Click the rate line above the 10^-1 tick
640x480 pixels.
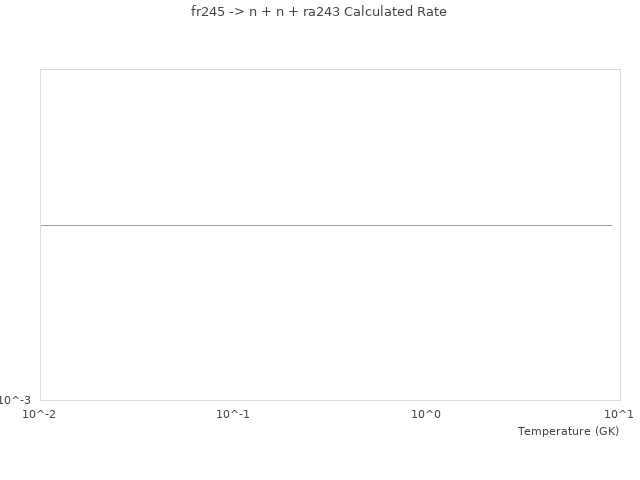[233, 226]
